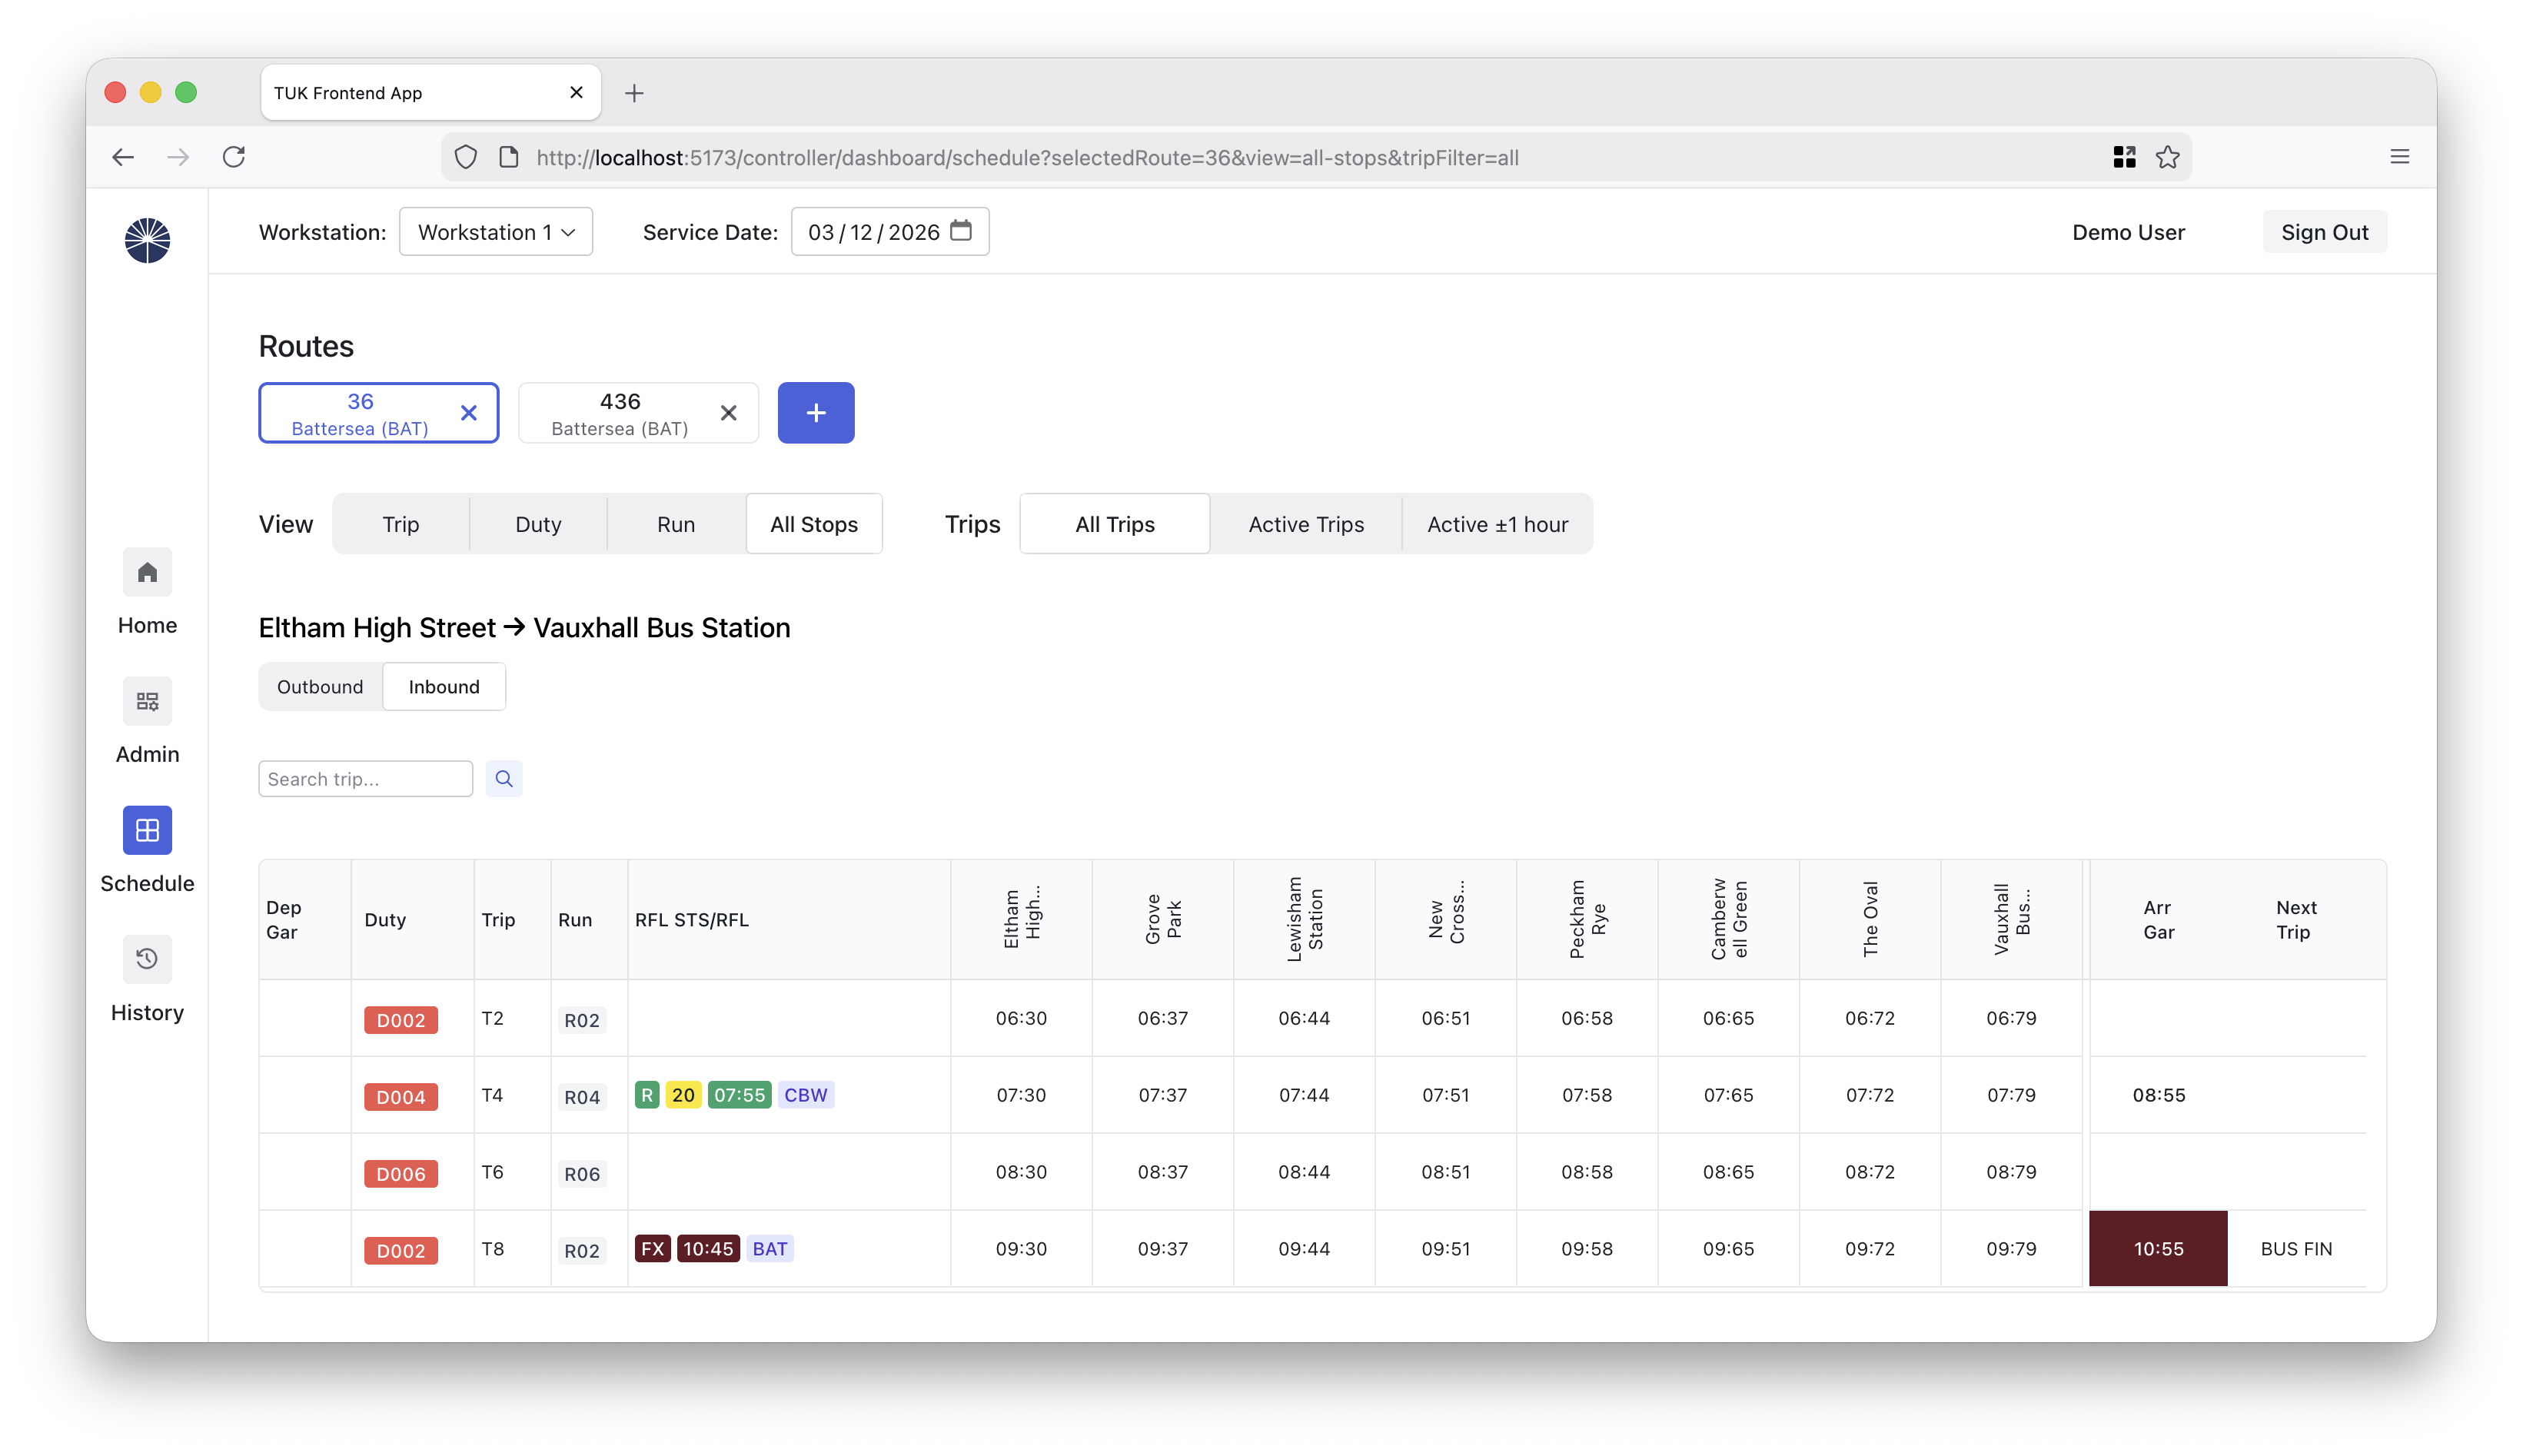Reload the page in the browser

[234, 157]
